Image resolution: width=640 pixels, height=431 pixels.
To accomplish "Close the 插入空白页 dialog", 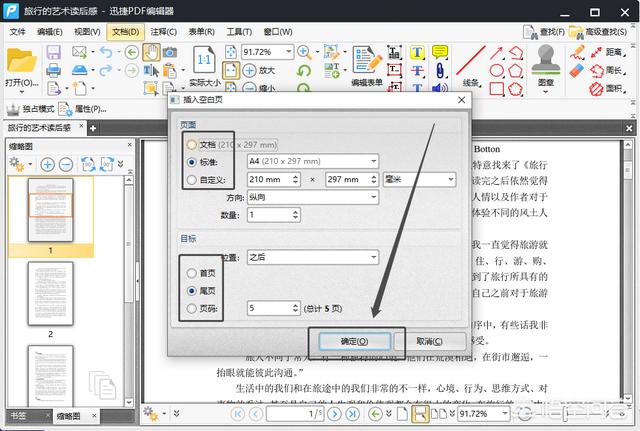I will click(461, 100).
